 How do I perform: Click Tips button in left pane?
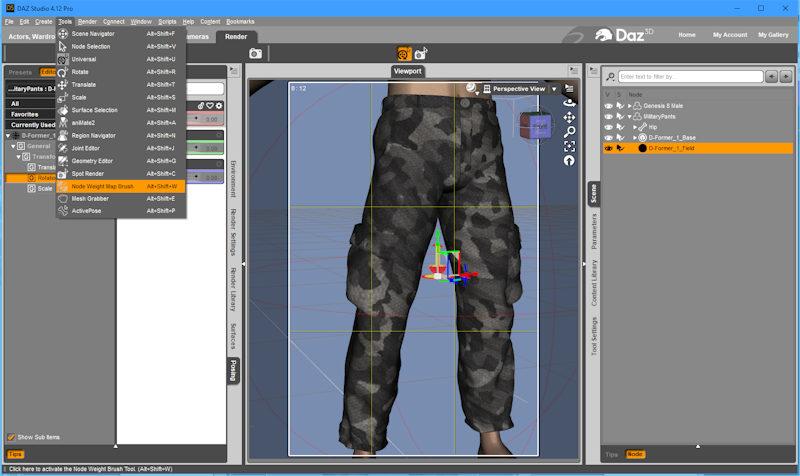[15, 454]
